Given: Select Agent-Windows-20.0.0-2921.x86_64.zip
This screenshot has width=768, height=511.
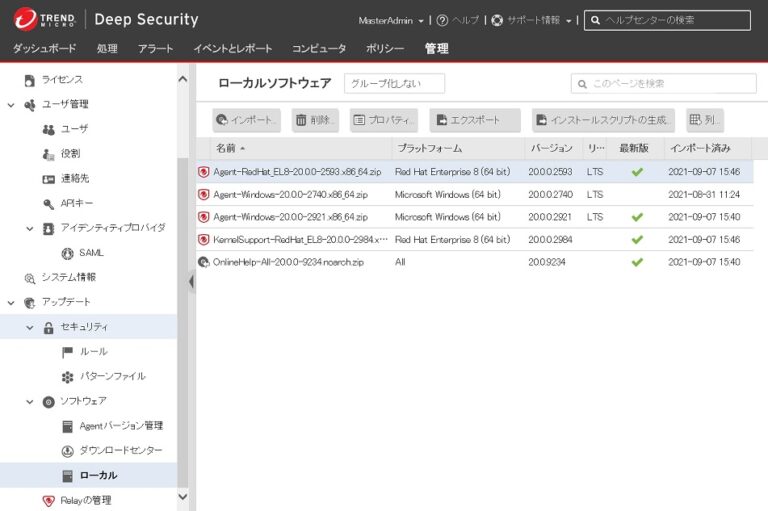Looking at the screenshot, I should click(475, 217).
